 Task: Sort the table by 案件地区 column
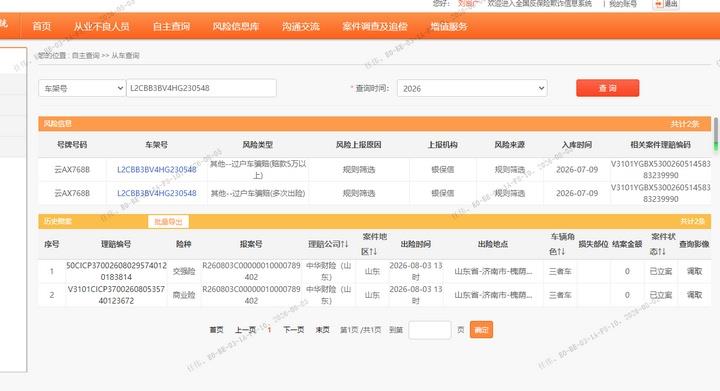pos(374,244)
